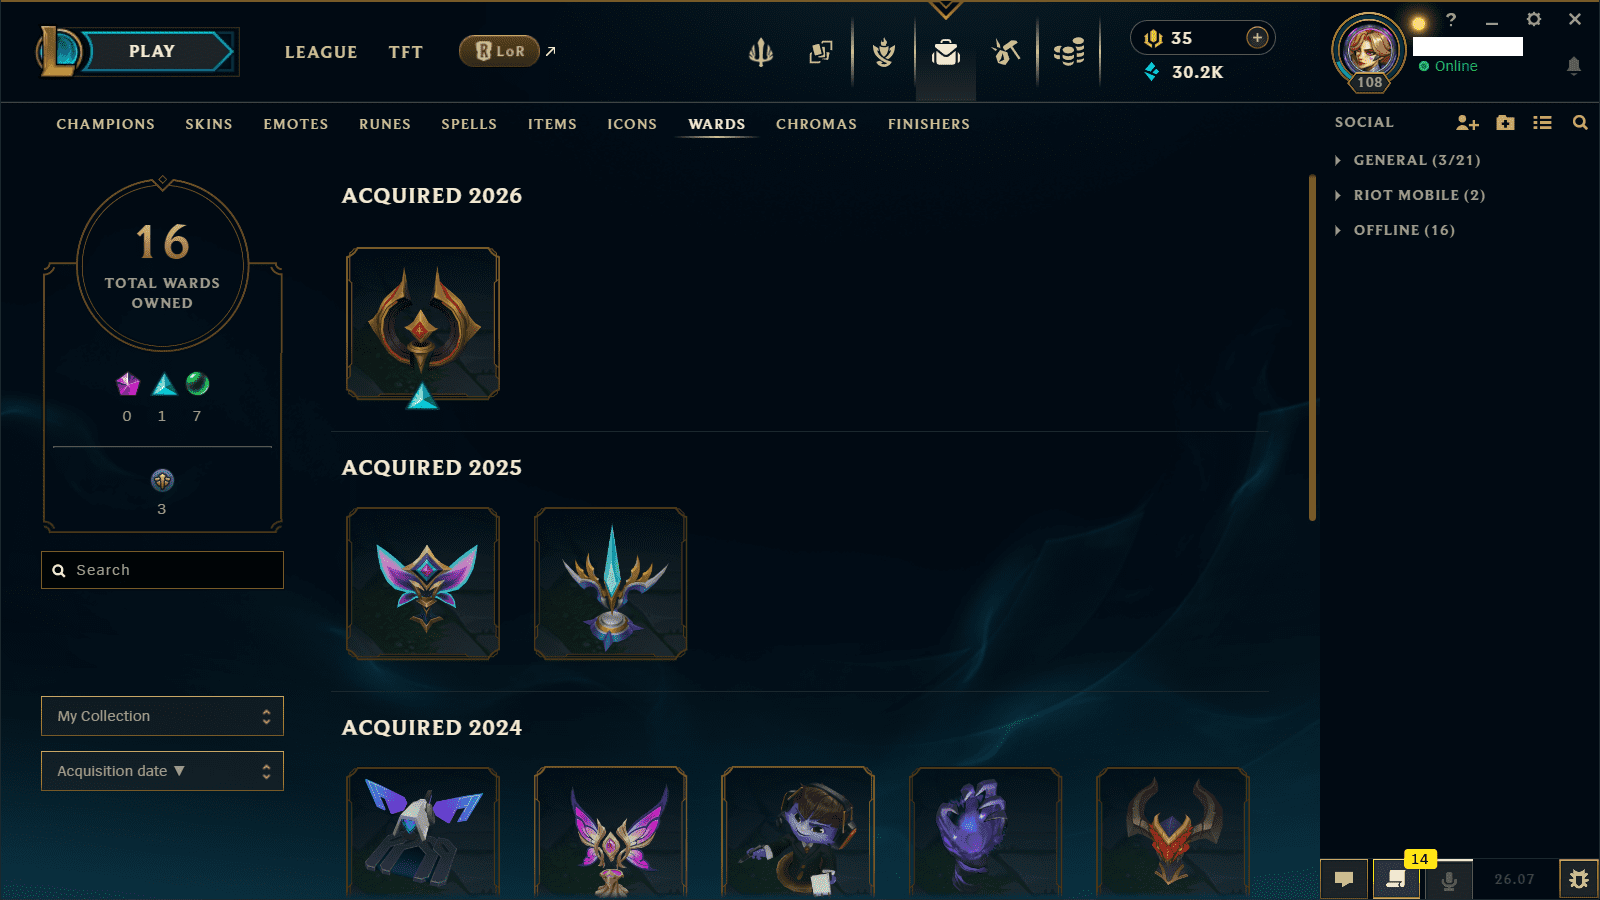1600x900 pixels.
Task: Click the new folder icon in Social
Action: pyautogui.click(x=1505, y=123)
